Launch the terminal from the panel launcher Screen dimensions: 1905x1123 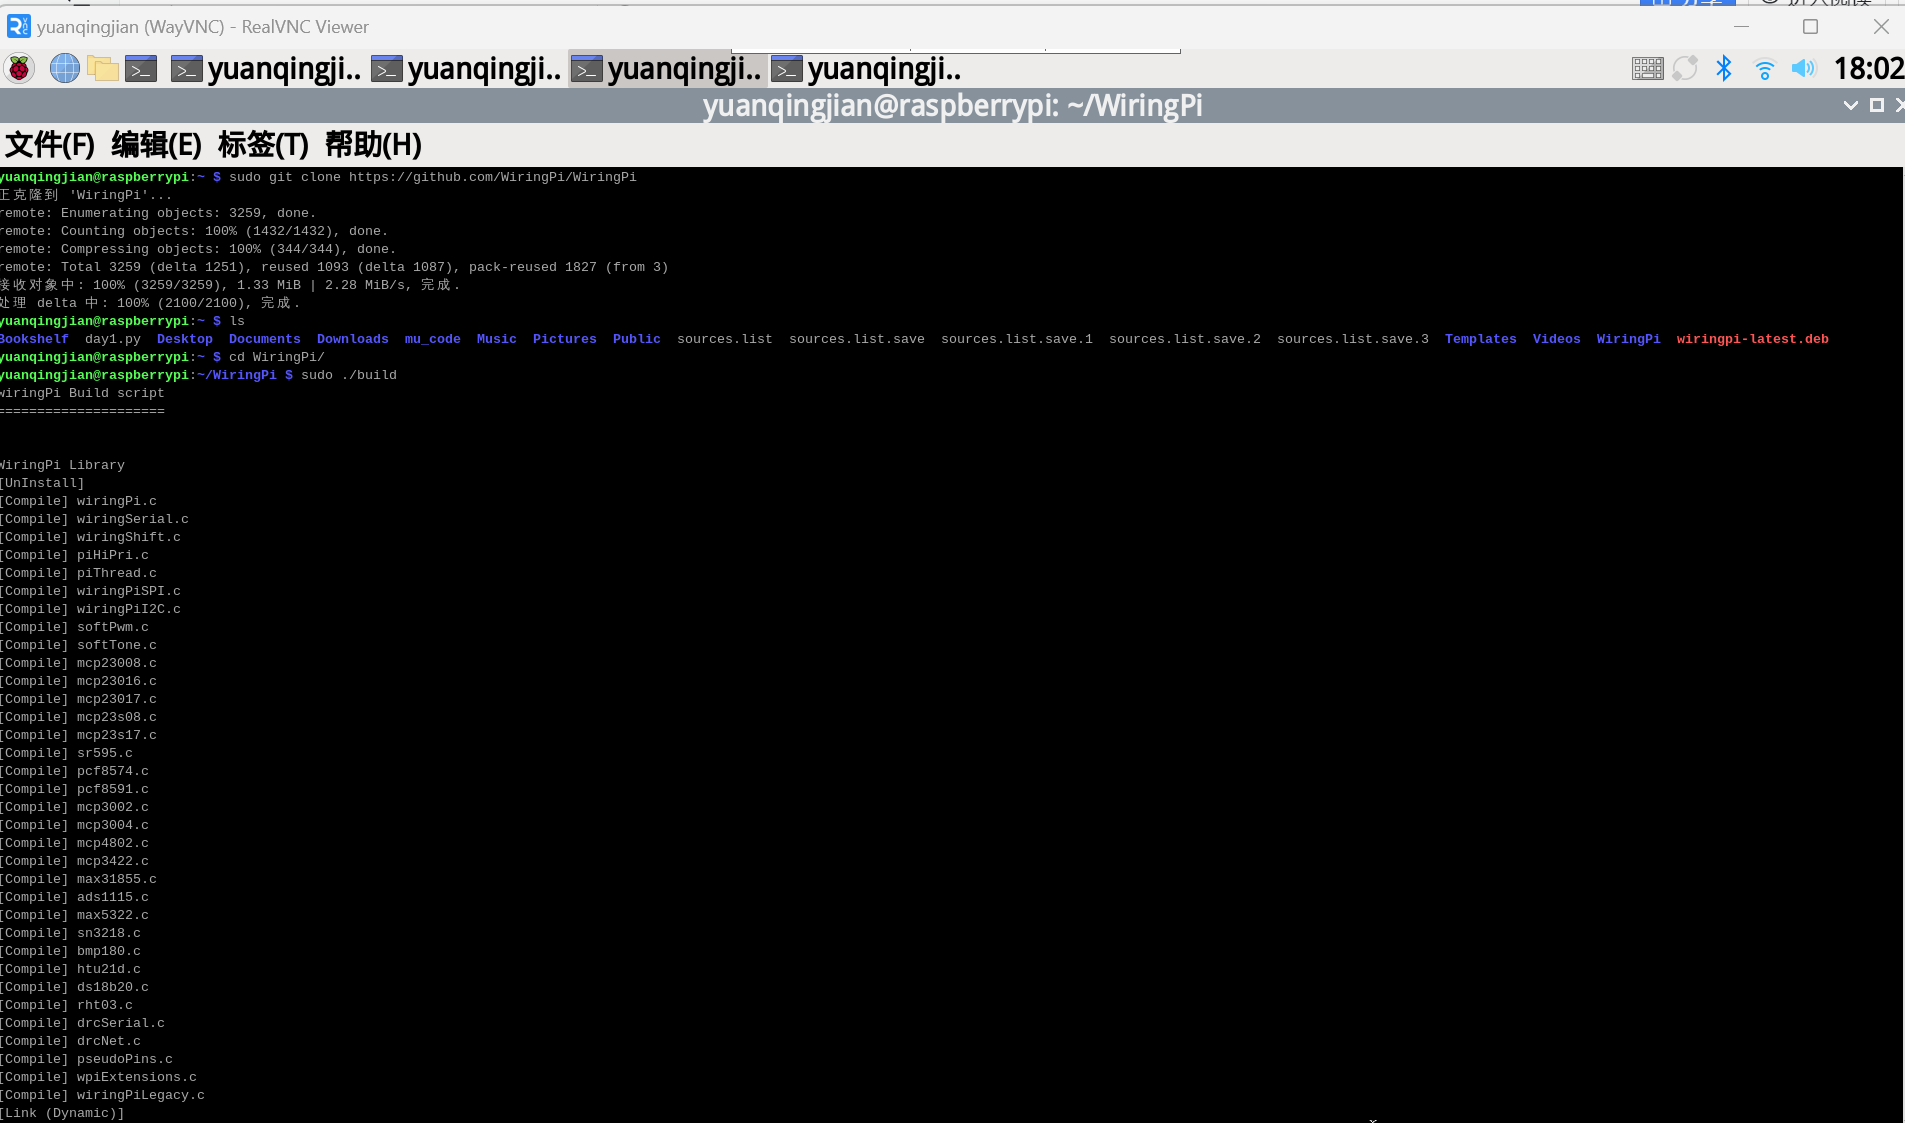point(141,68)
